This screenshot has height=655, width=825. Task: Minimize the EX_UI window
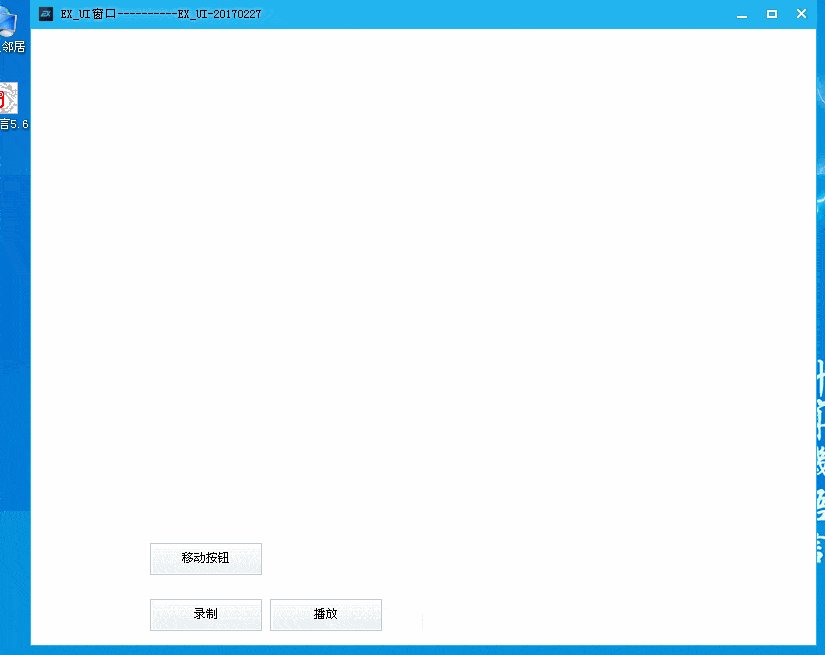click(x=741, y=14)
